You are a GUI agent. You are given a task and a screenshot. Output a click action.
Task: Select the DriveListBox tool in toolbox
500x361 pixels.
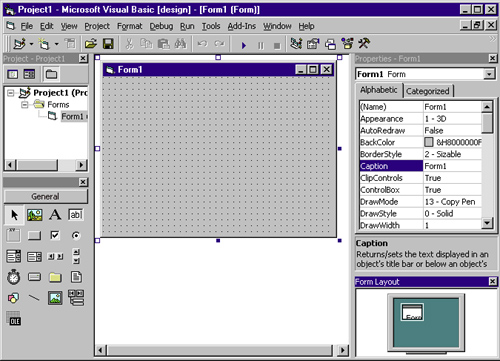click(34, 277)
